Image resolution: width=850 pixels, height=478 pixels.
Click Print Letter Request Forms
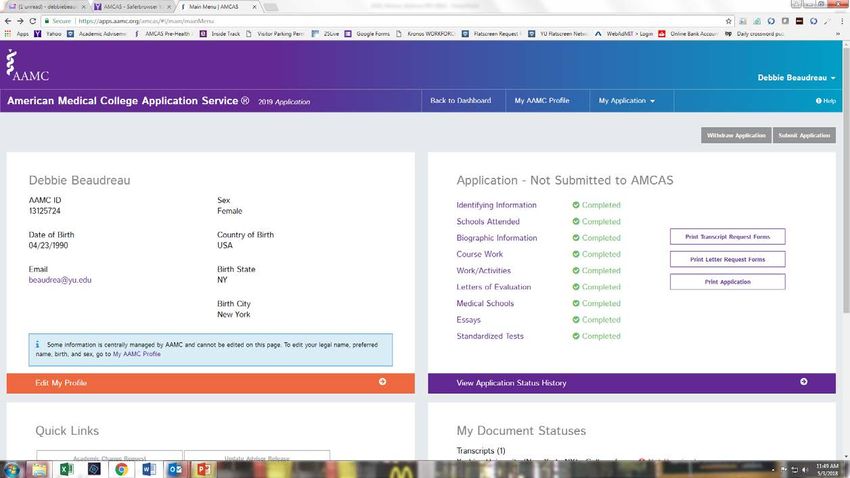(727, 260)
